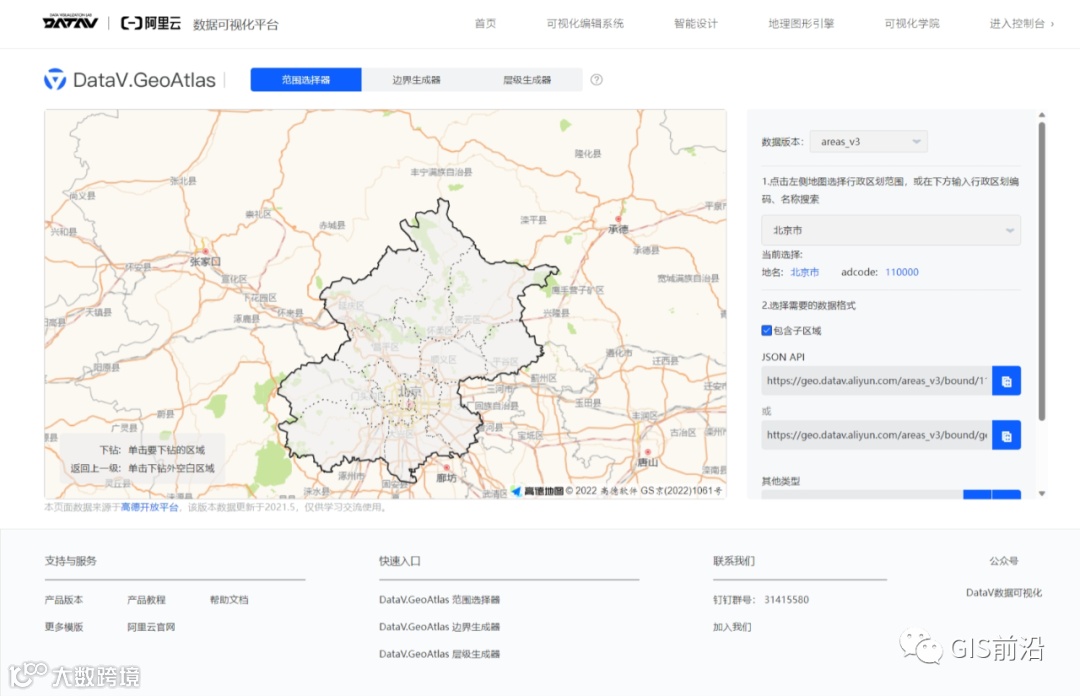
Task: Click the 高德地图 logo on map
Action: tap(537, 491)
